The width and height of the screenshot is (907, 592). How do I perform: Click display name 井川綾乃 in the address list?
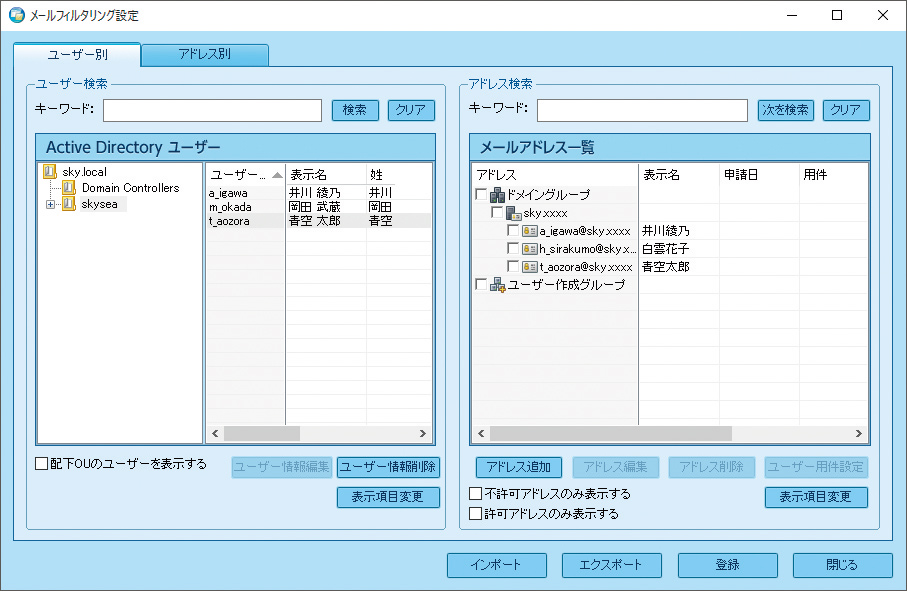666,231
